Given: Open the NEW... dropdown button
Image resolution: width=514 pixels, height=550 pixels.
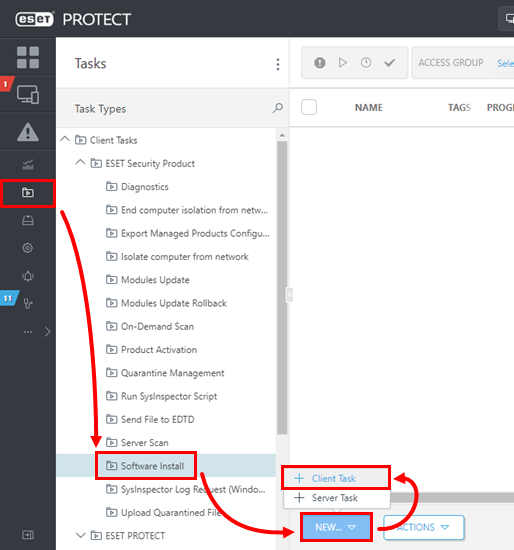Looking at the screenshot, I should [x=336, y=527].
